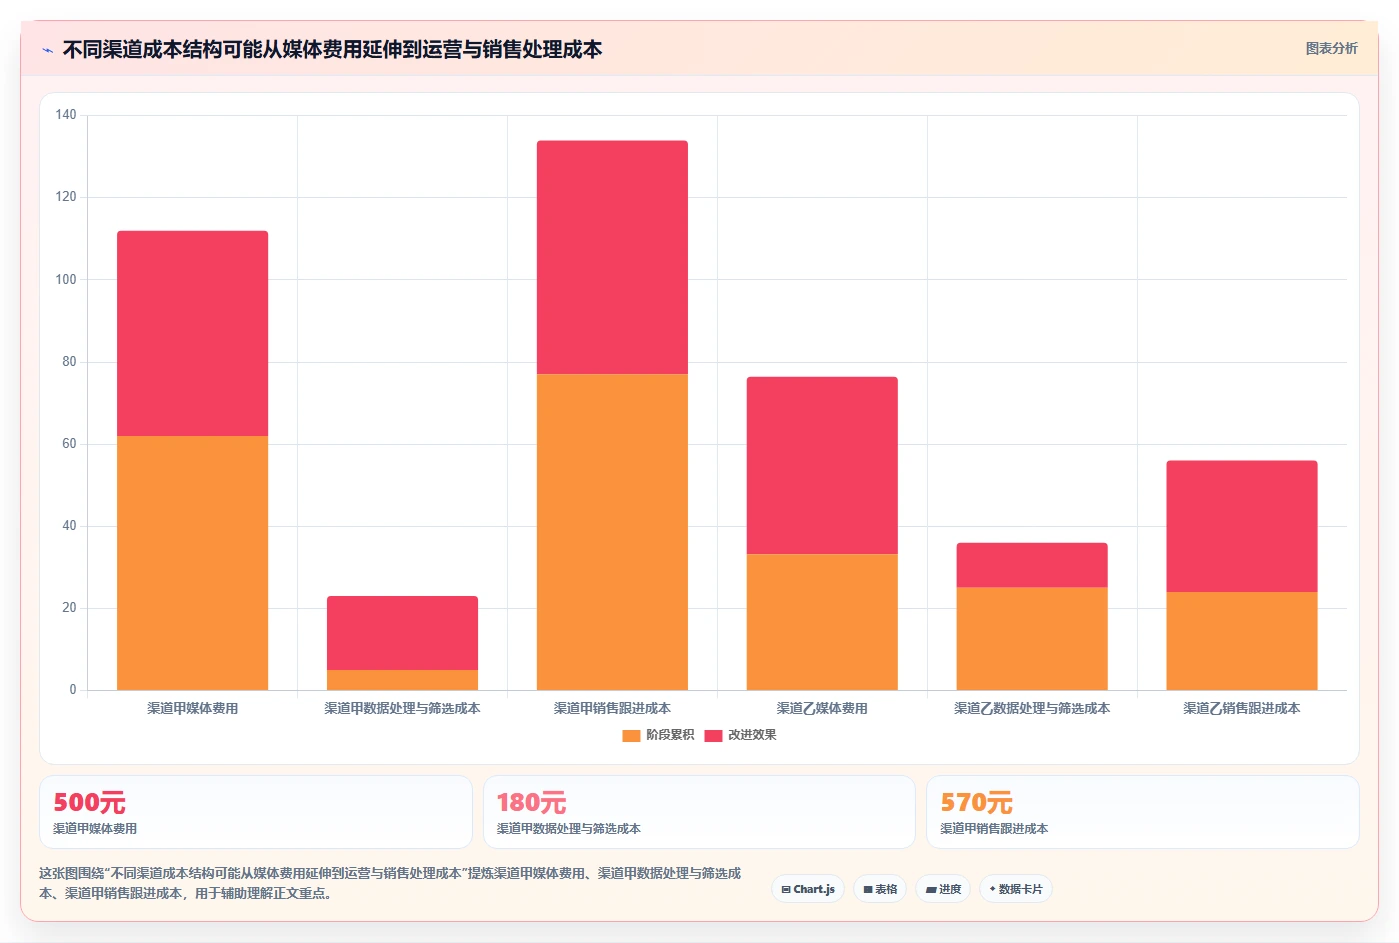This screenshot has height=943, width=1399.
Task: Select the 进度 tag chip
Action: pyautogui.click(x=943, y=889)
